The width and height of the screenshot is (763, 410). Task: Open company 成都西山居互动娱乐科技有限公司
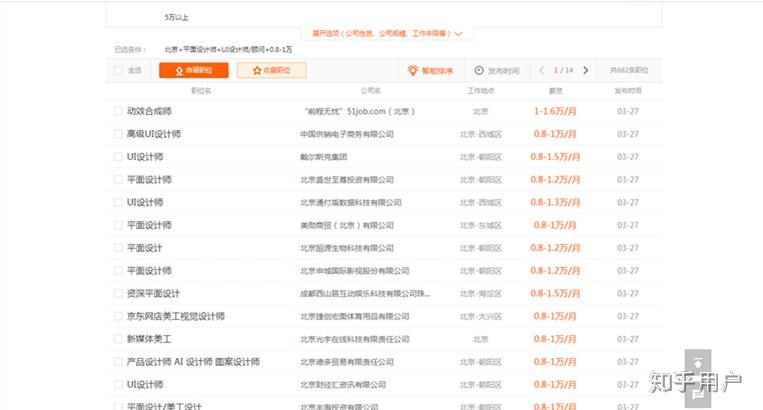point(365,294)
